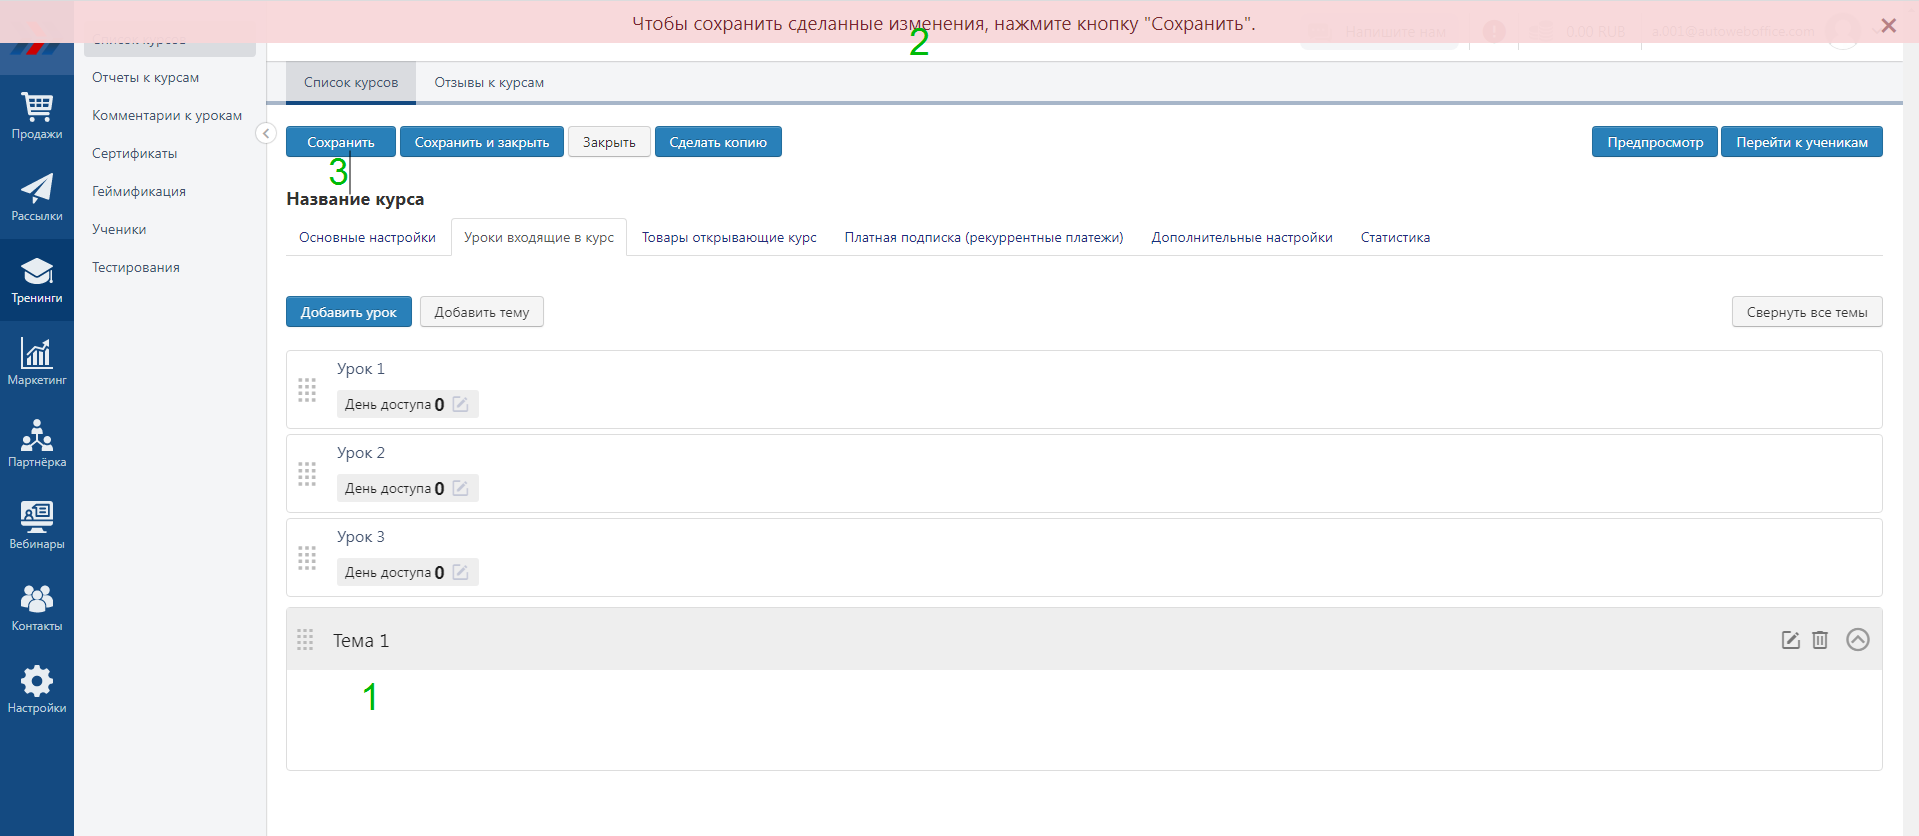Dismiss the save reminder notification banner
1919x836 pixels.
(1888, 26)
